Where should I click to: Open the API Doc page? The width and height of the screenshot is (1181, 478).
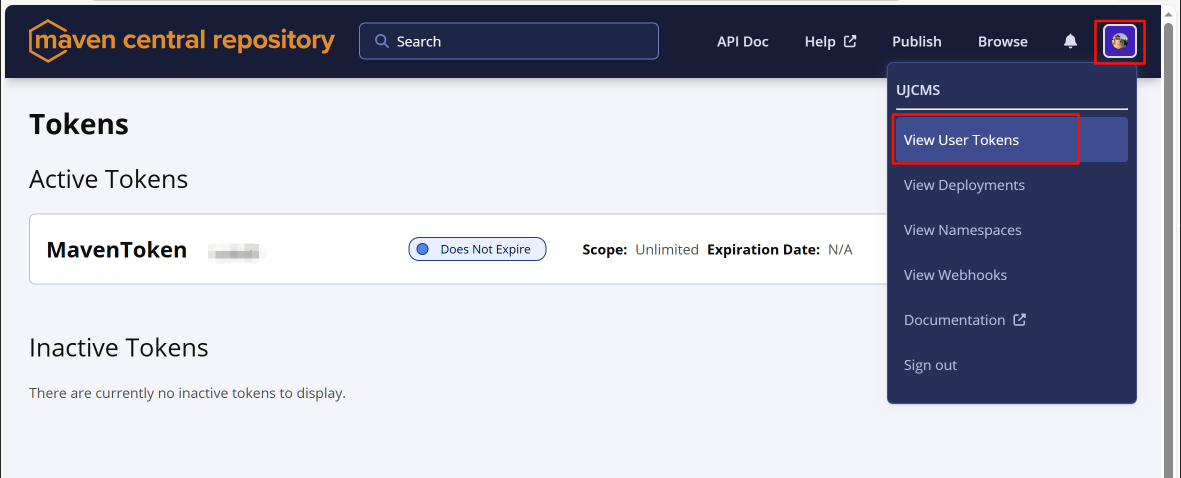742,41
